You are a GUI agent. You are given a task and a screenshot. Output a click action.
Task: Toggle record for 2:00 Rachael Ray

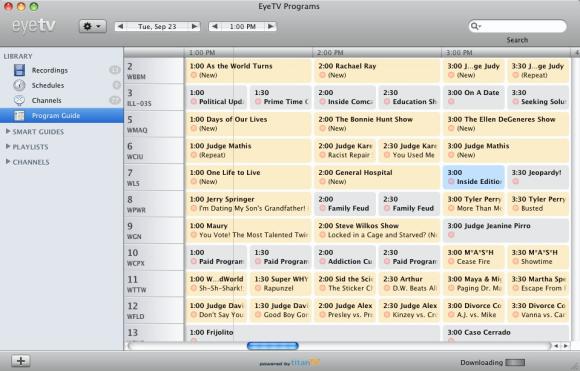[323, 75]
